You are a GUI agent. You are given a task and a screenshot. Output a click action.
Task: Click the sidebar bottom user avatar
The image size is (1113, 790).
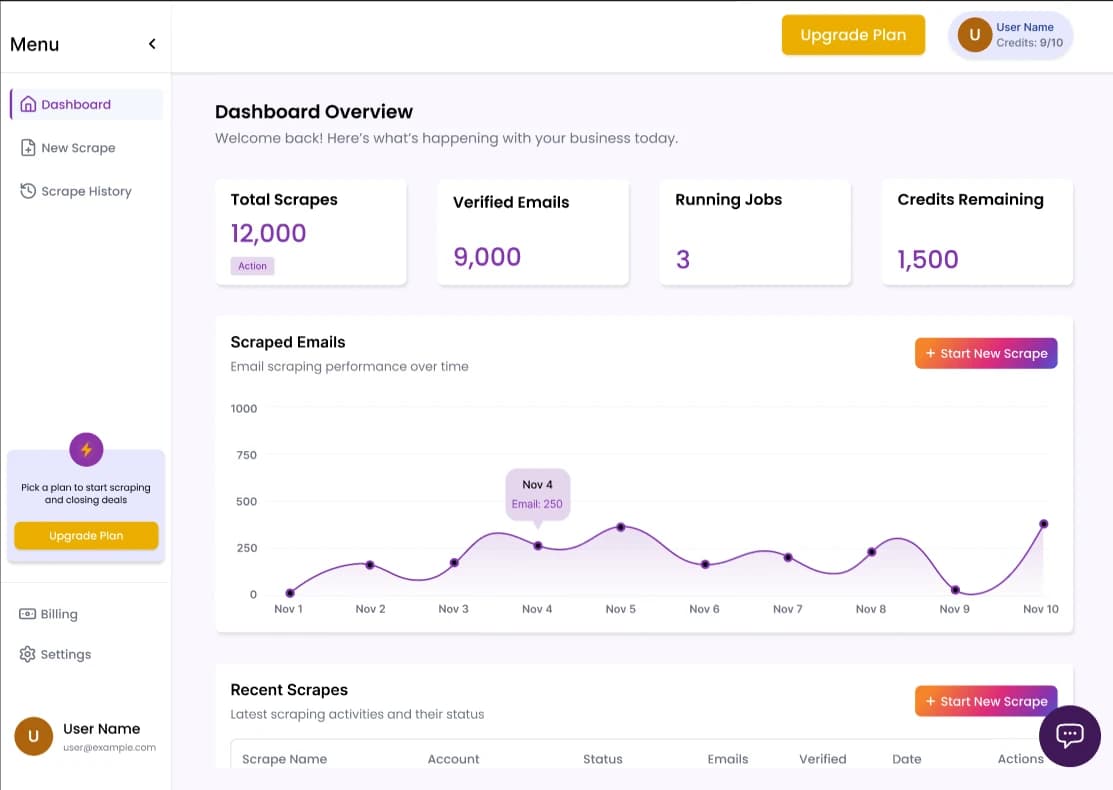click(x=33, y=737)
